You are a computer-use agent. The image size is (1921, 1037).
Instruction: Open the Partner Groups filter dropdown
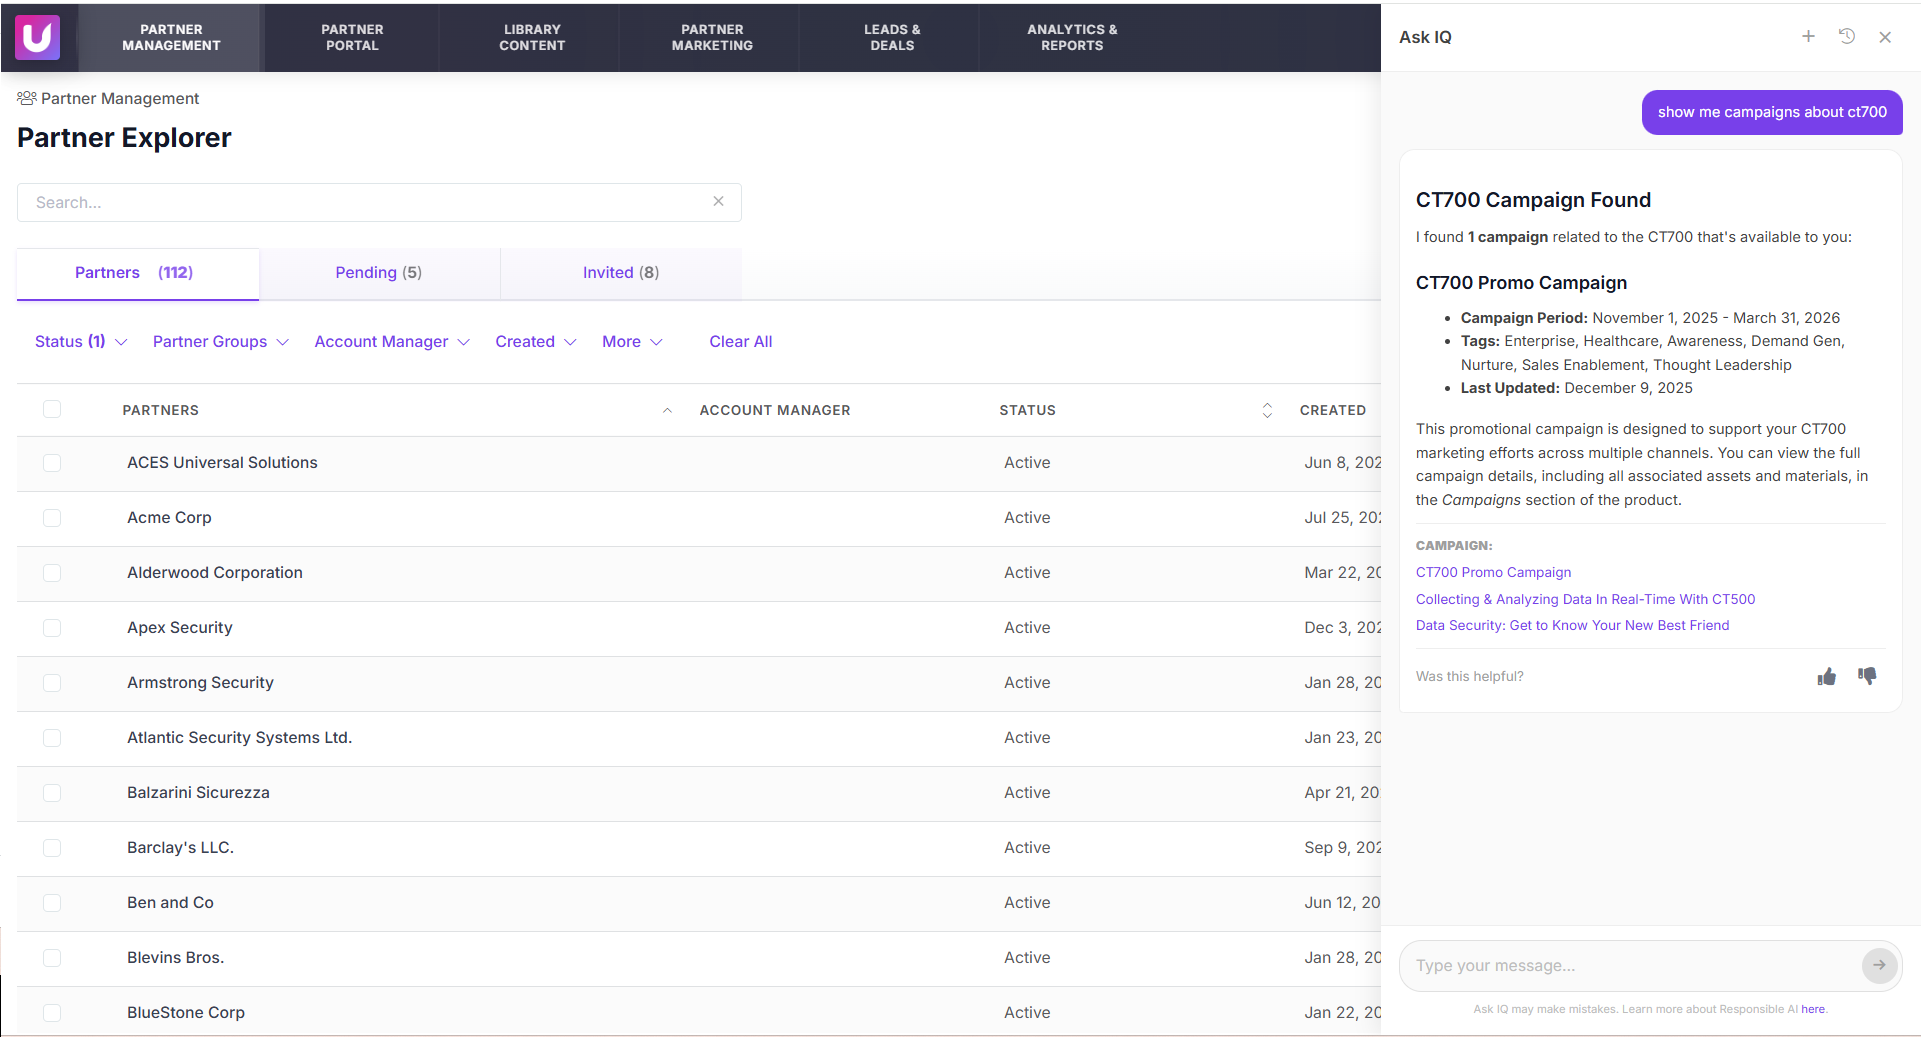pos(220,342)
